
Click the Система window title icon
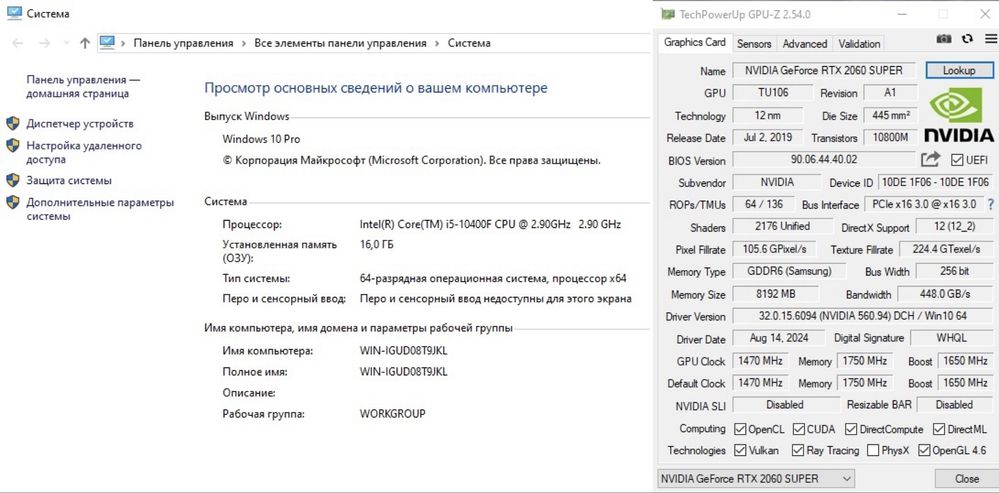14,13
